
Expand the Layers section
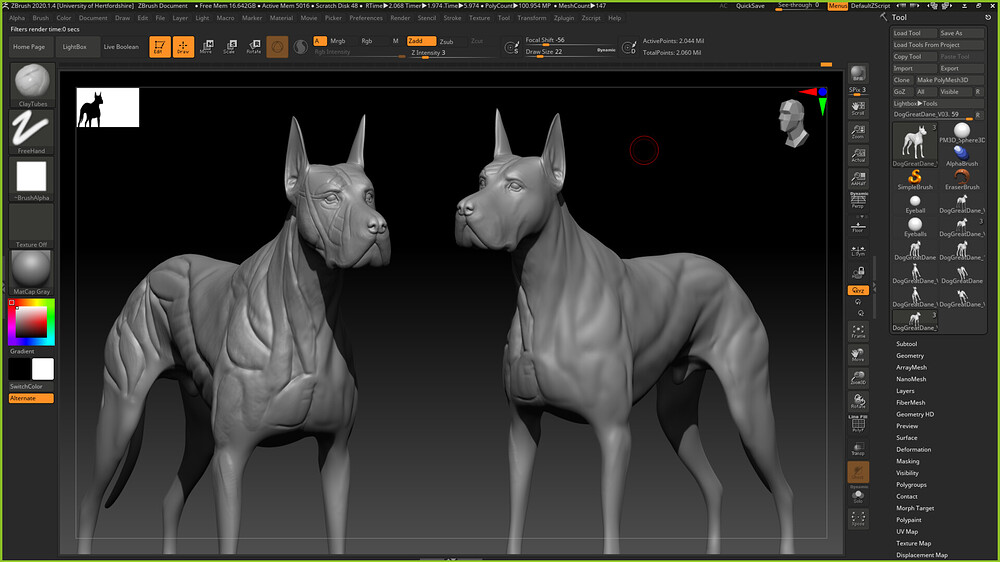coord(905,391)
